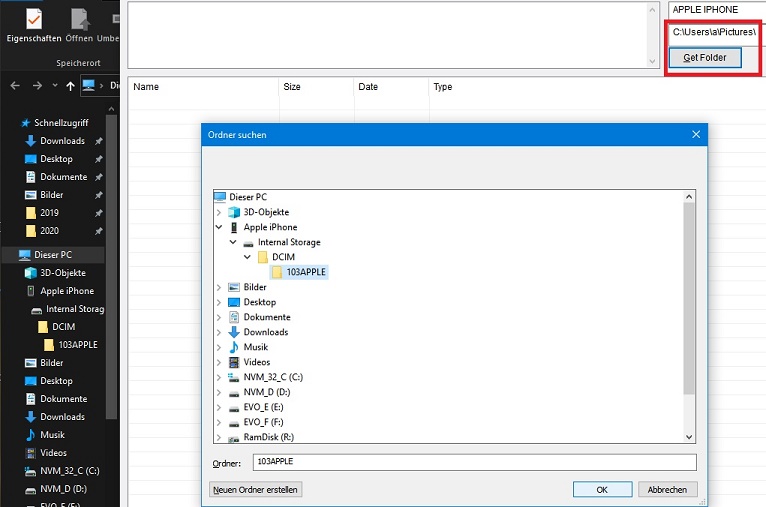This screenshot has height=507, width=766.
Task: Click dialog tree scrollbar up arrow
Action: [689, 197]
